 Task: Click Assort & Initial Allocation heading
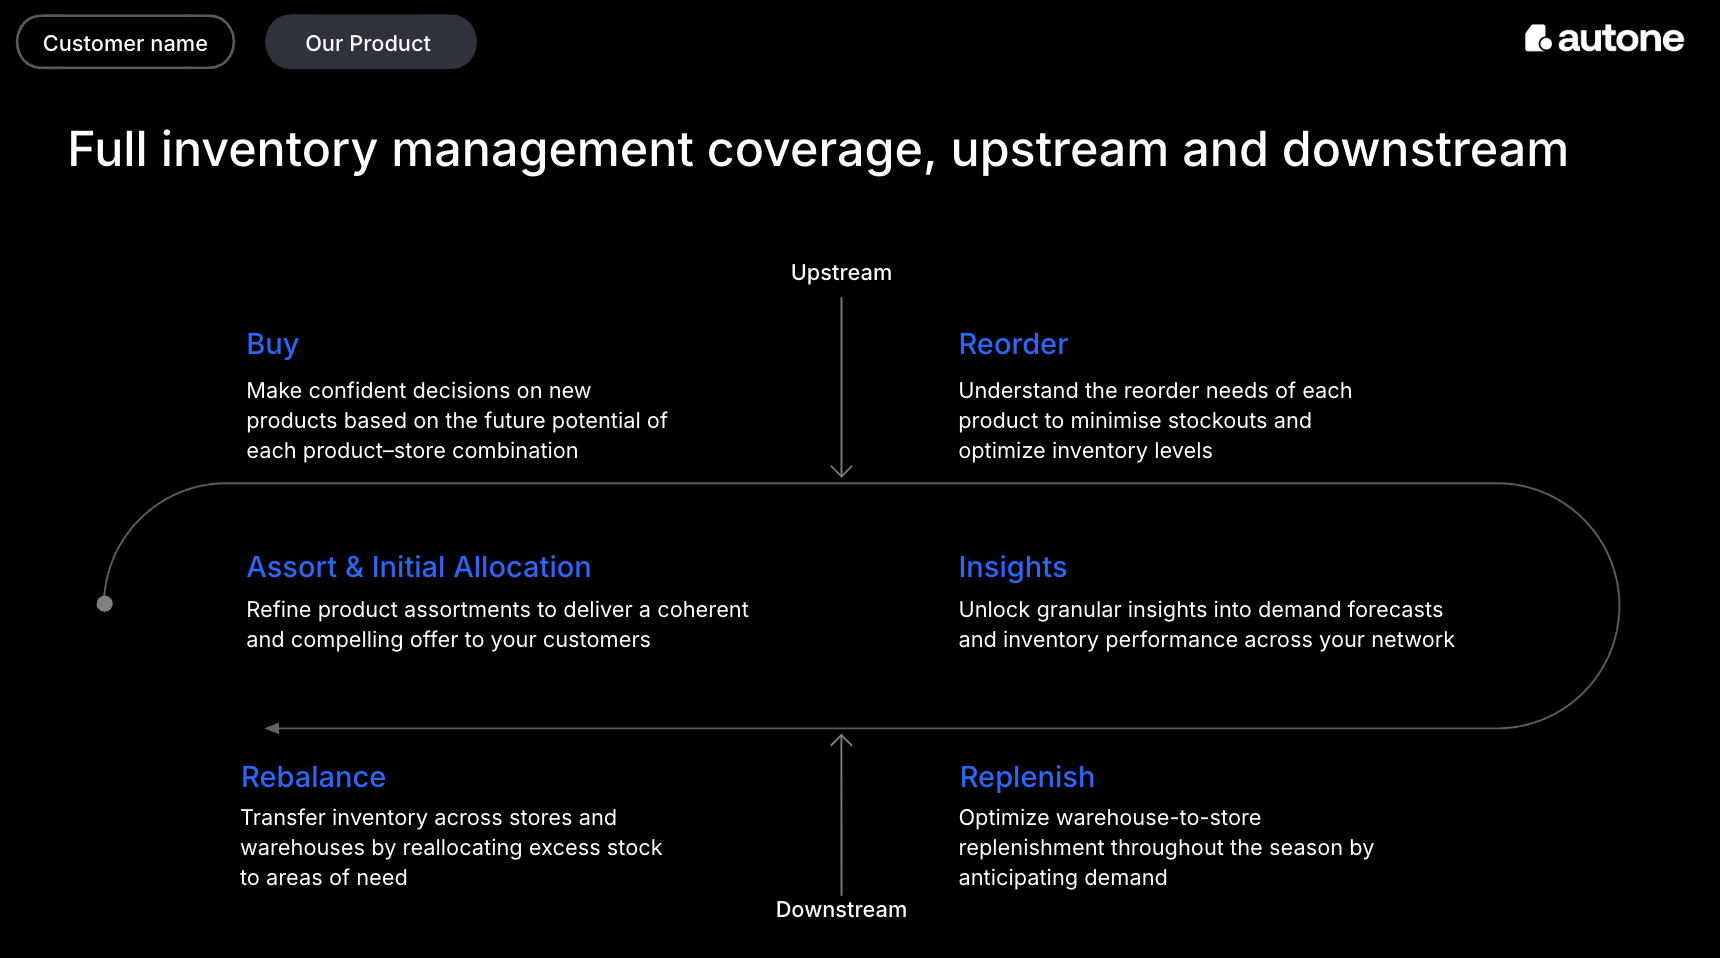[419, 567]
